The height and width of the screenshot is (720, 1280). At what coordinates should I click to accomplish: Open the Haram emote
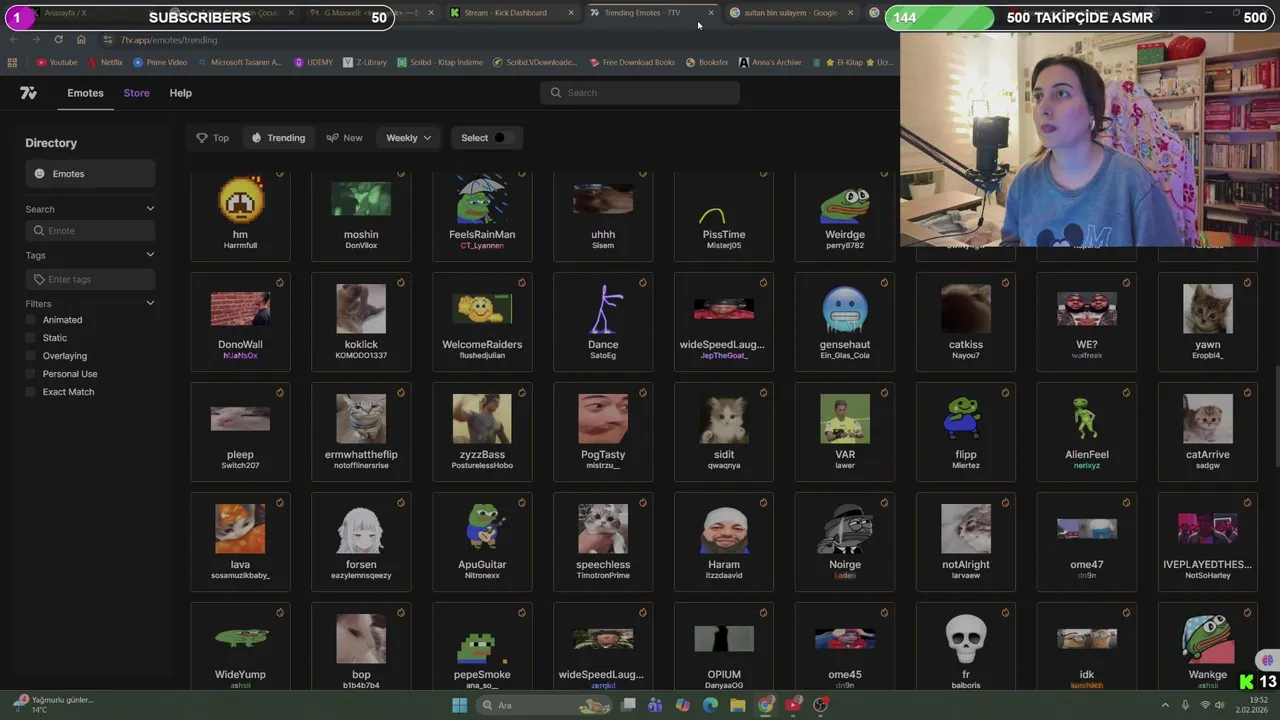click(724, 542)
